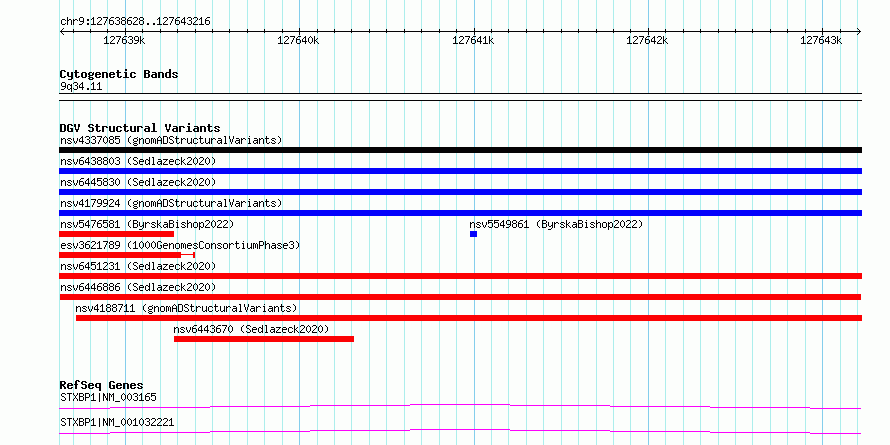Click the nsv4337085 gnomAD label
This screenshot has width=890, height=445.
pyautogui.click(x=171, y=140)
